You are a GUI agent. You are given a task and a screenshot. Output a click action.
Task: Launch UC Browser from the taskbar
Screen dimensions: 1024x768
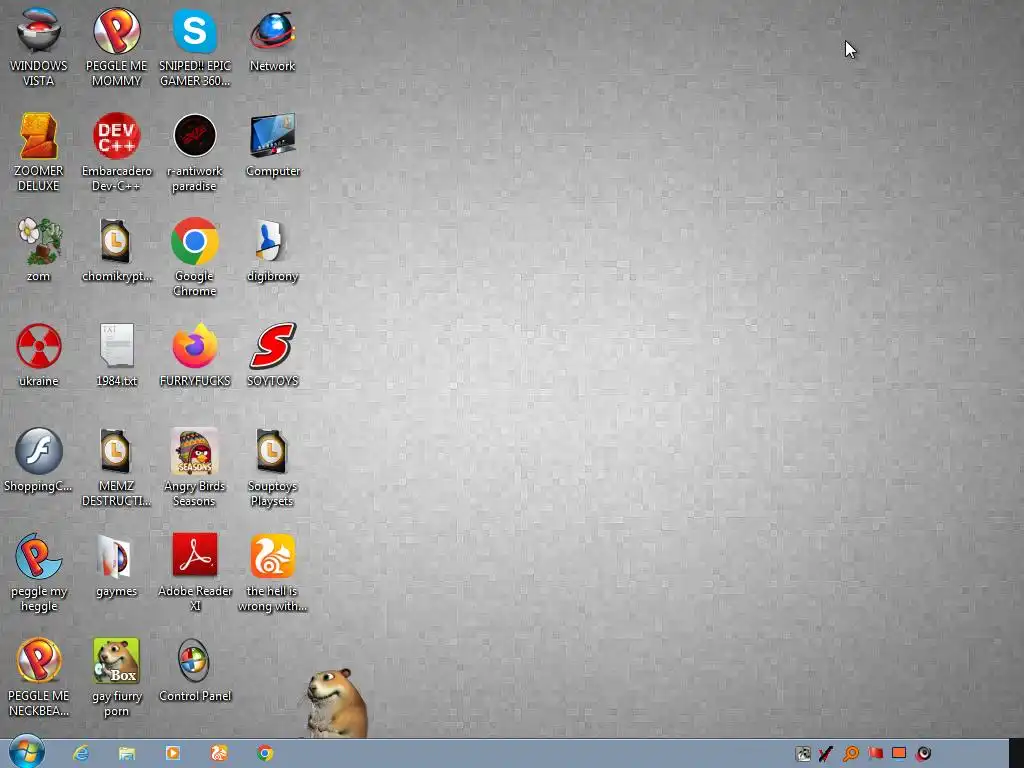(219, 753)
